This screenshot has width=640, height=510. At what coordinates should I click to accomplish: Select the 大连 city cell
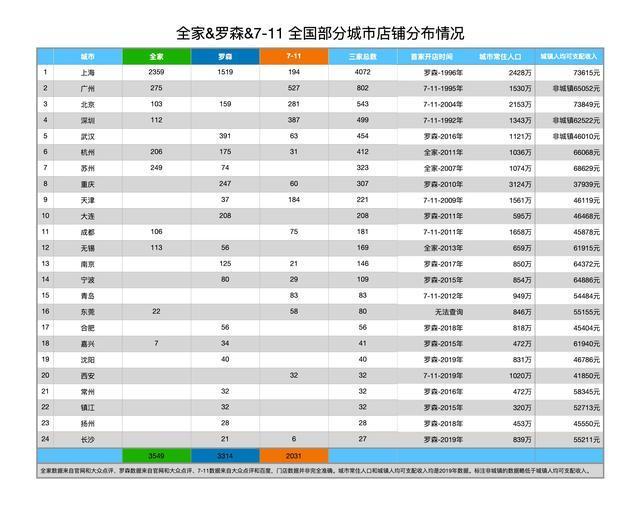click(x=87, y=216)
